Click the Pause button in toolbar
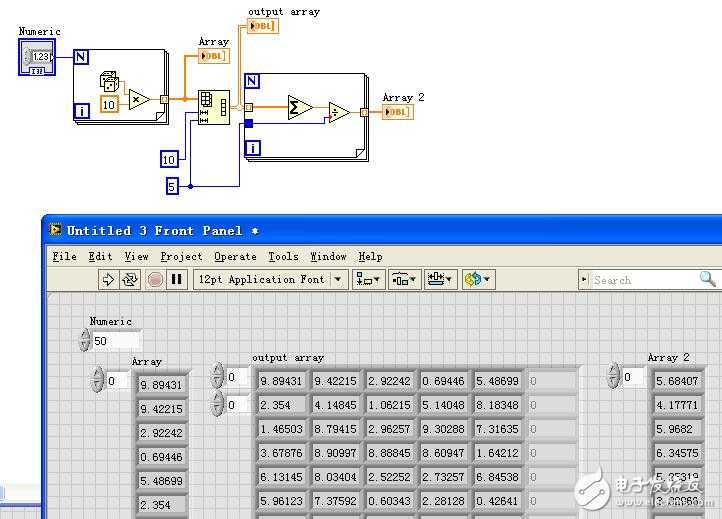 tap(176, 280)
